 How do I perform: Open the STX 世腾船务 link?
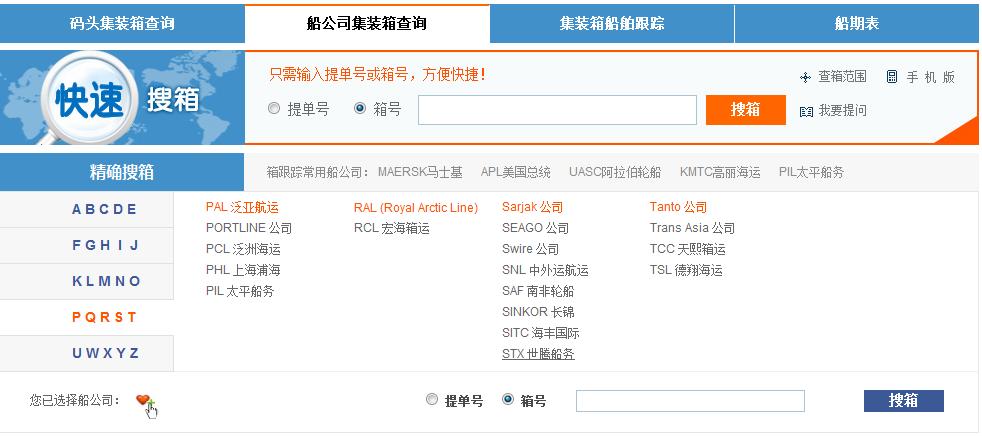(x=538, y=354)
